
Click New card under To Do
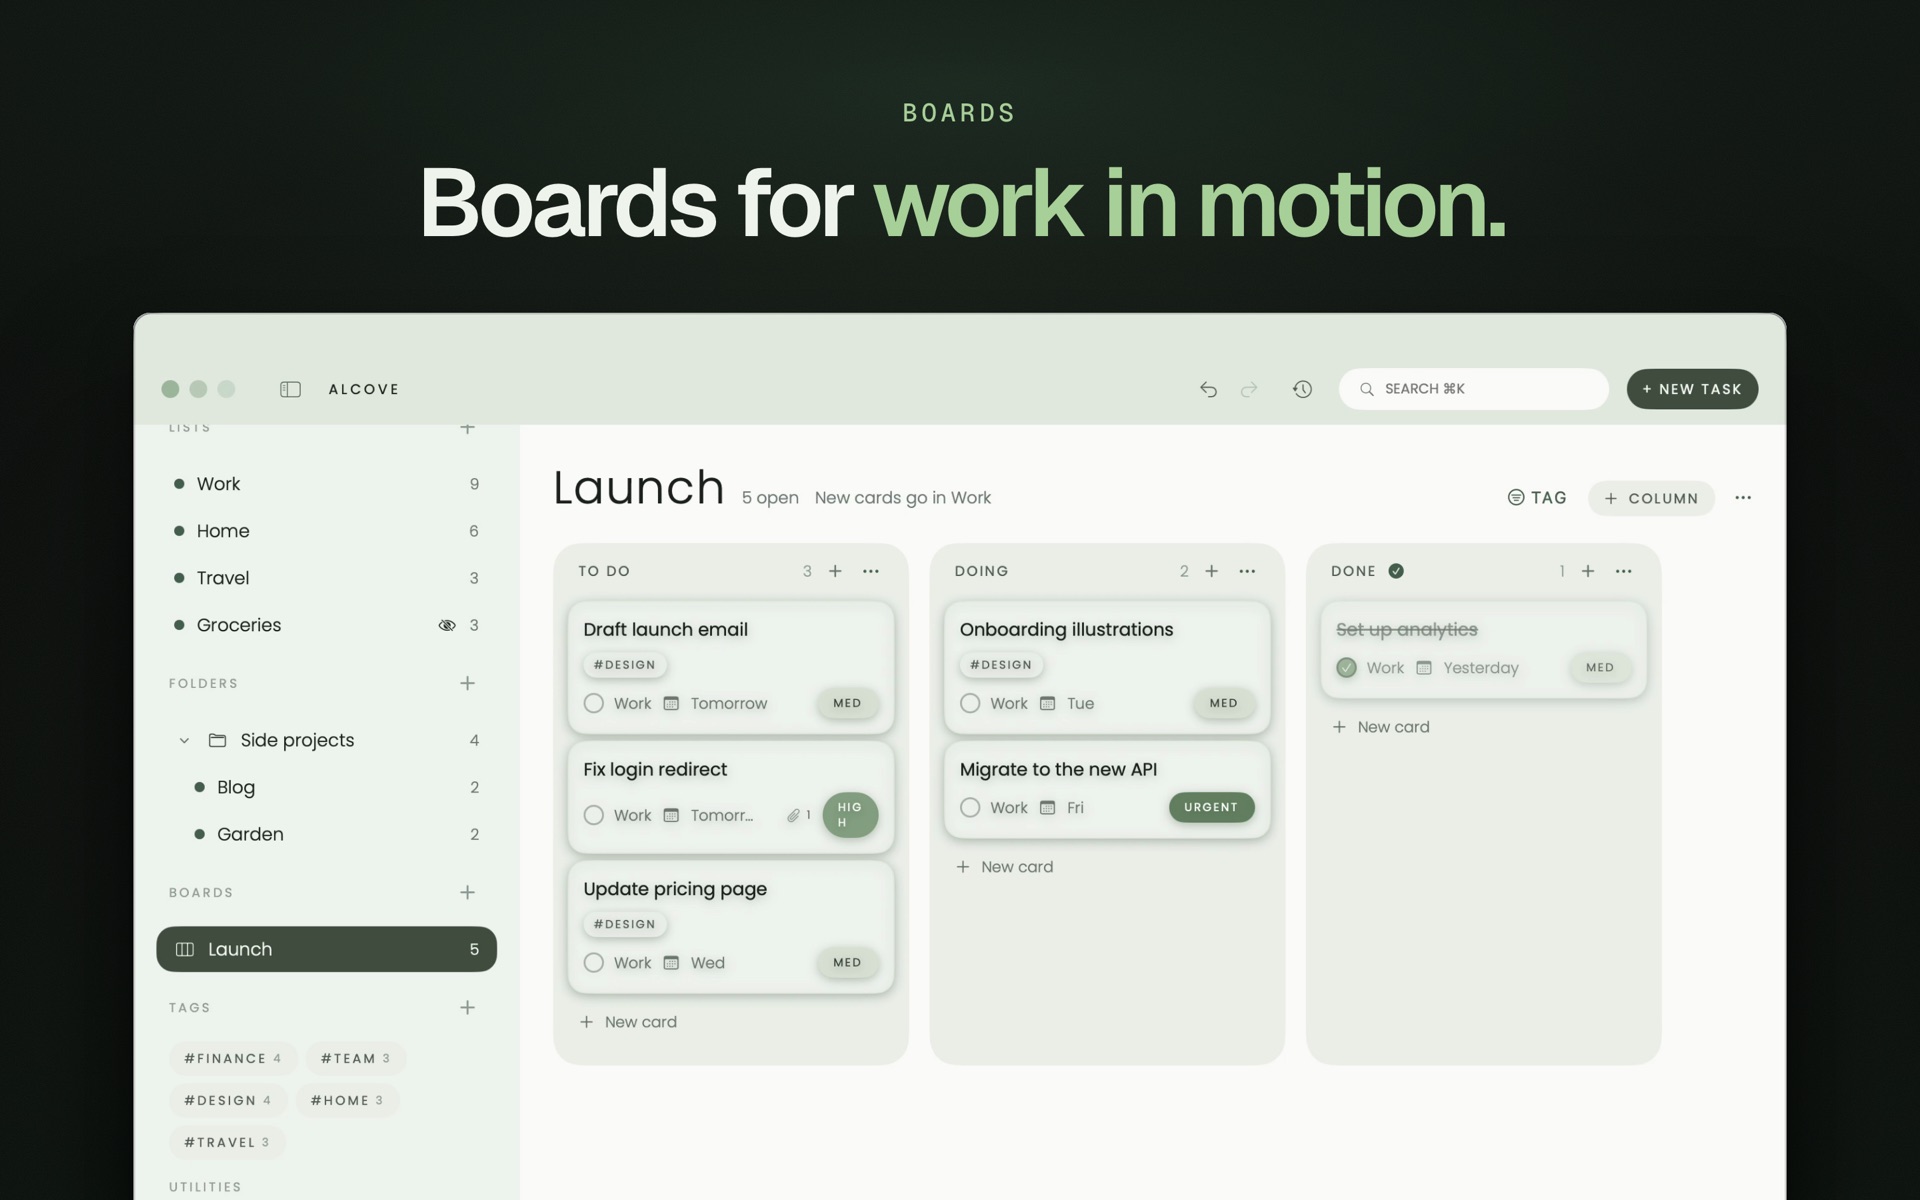point(629,1022)
